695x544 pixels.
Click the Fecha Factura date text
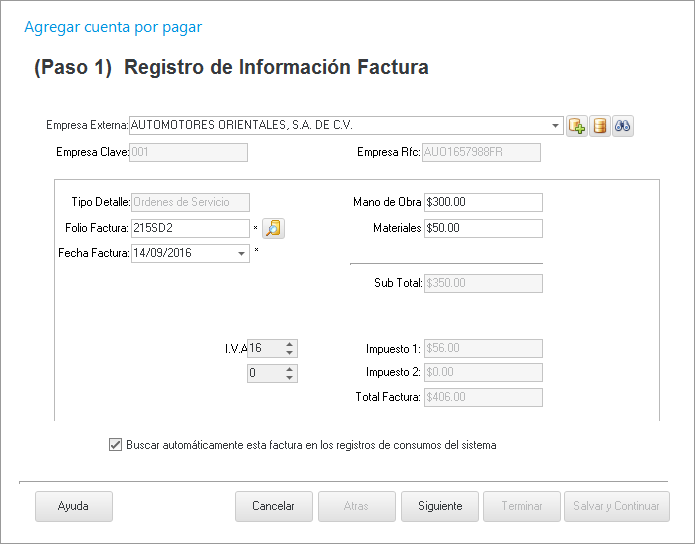[x=180, y=254]
